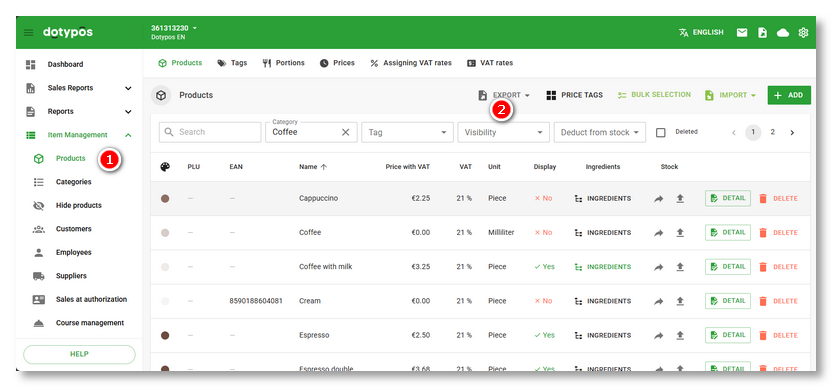Open the Deduct from stock dropdown
The height and width of the screenshot is (387, 832).
600,132
